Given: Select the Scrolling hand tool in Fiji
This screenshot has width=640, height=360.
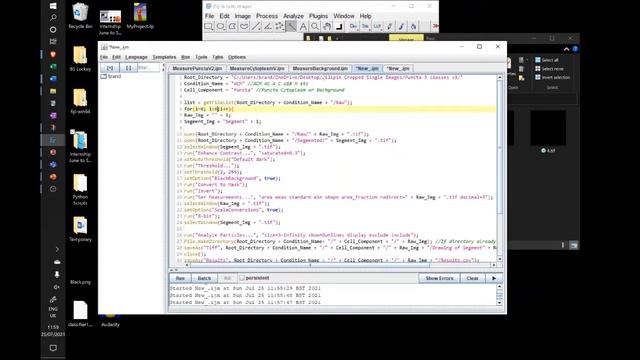Looking at the screenshot, I should pos(327,27).
